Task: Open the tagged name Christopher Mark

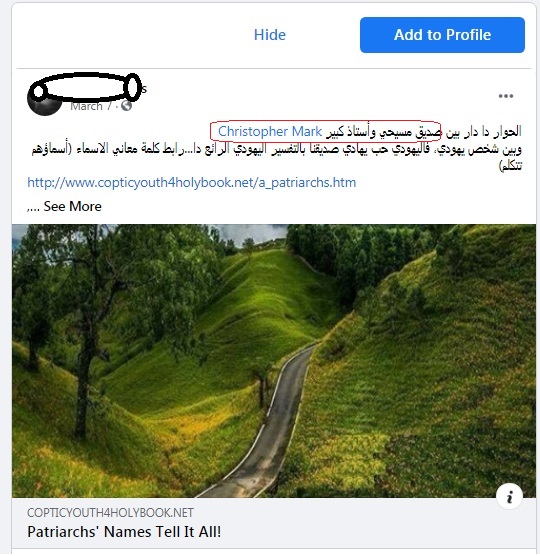Action: tap(269, 132)
